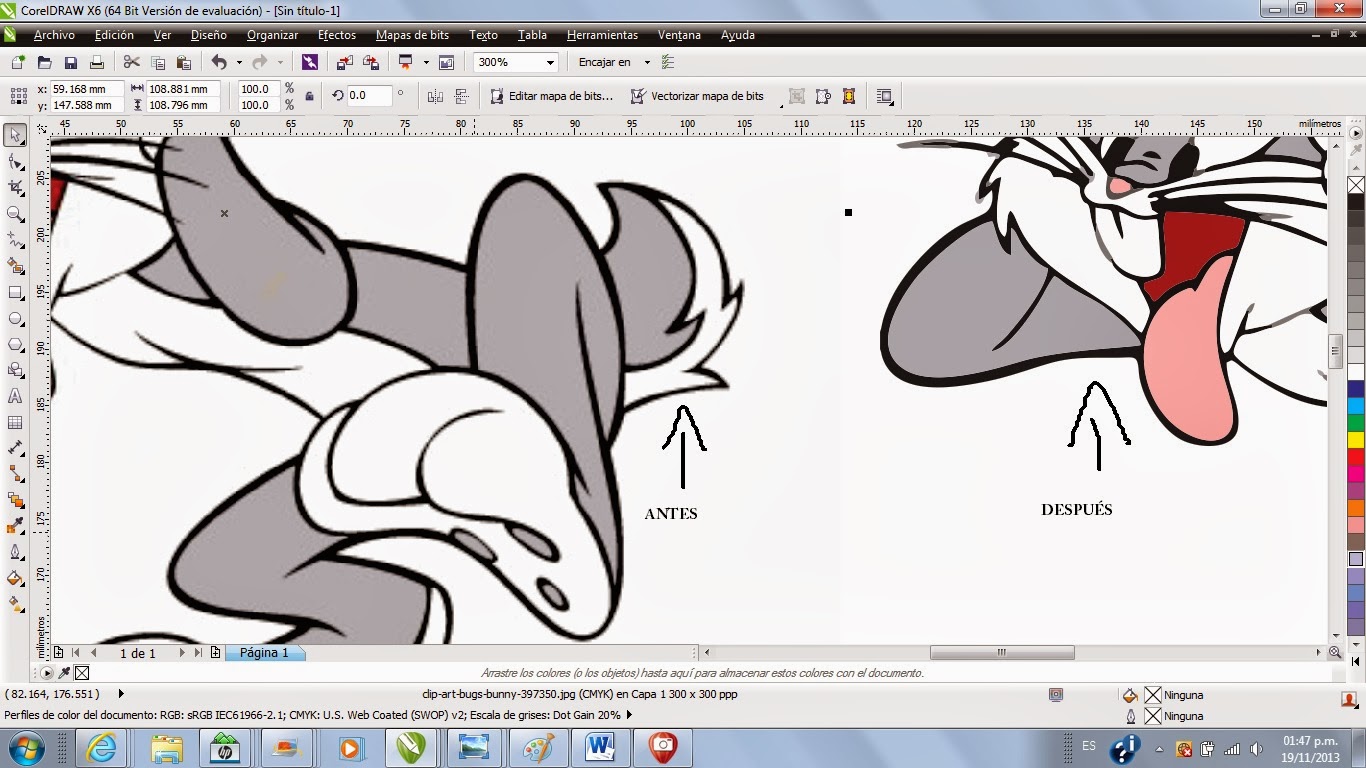Open the Ventana menu
The image size is (1366, 768).
[679, 35]
